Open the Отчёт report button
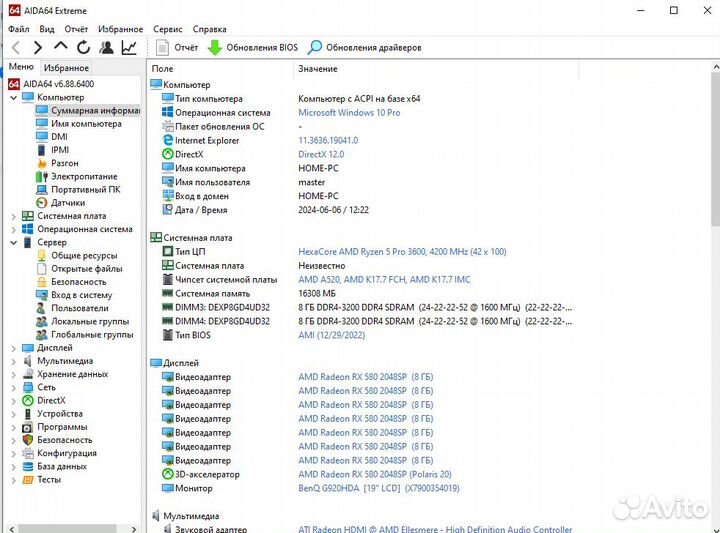 click(x=177, y=47)
